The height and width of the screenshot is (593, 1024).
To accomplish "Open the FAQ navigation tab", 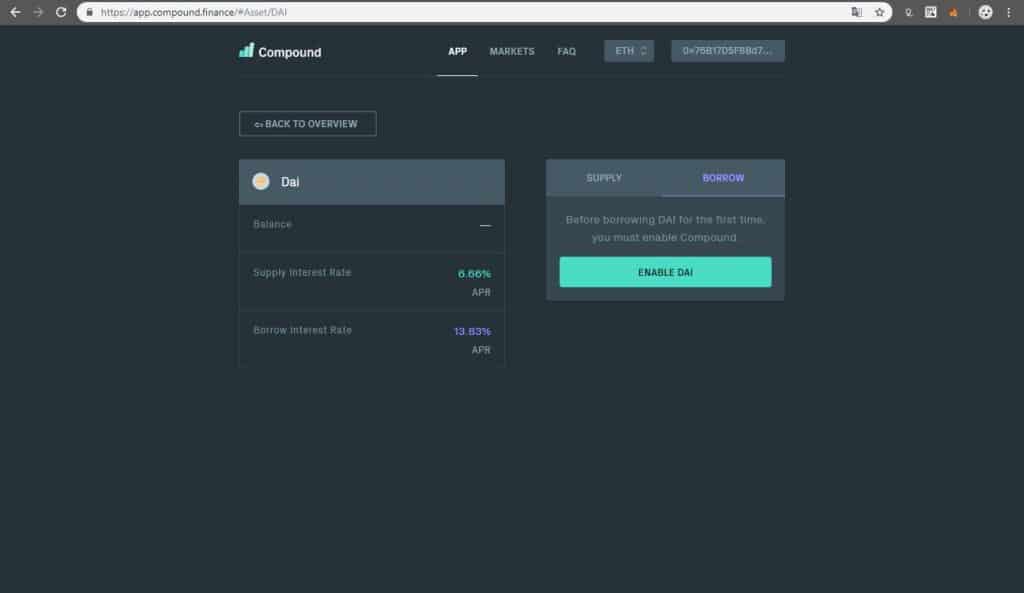I will point(566,52).
